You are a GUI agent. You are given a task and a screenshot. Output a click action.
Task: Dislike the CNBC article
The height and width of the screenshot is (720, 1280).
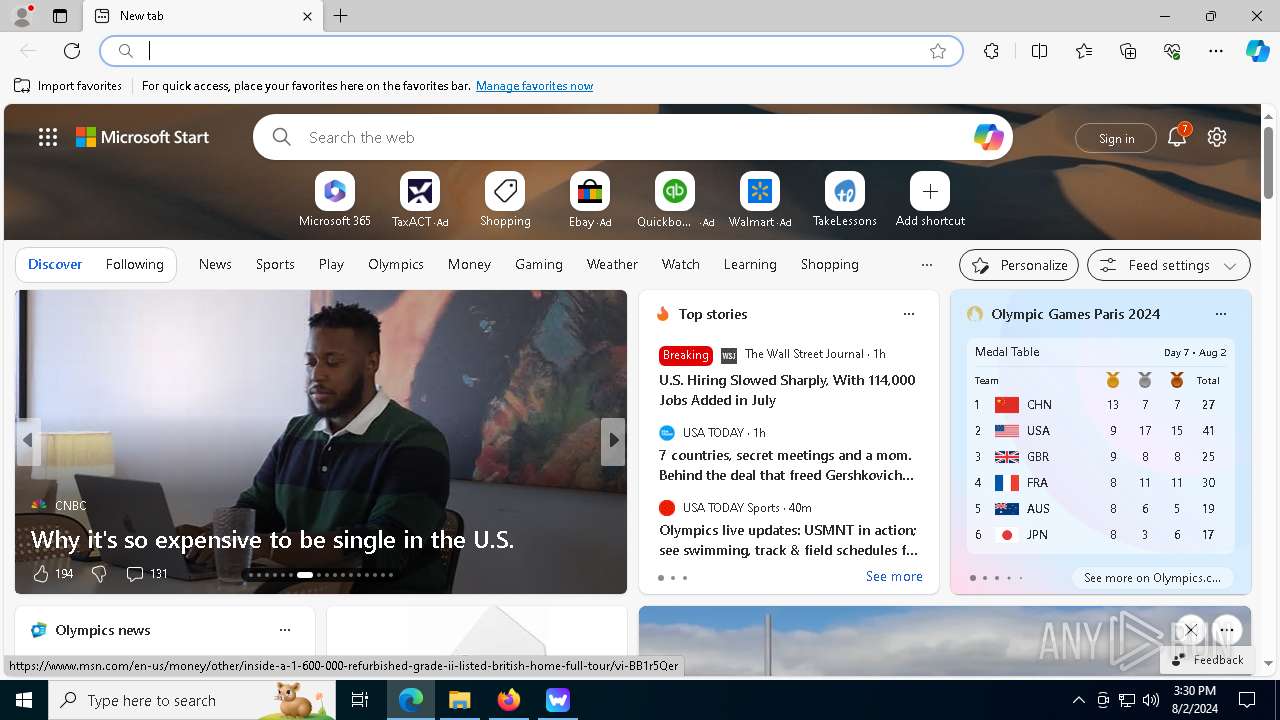(98, 574)
